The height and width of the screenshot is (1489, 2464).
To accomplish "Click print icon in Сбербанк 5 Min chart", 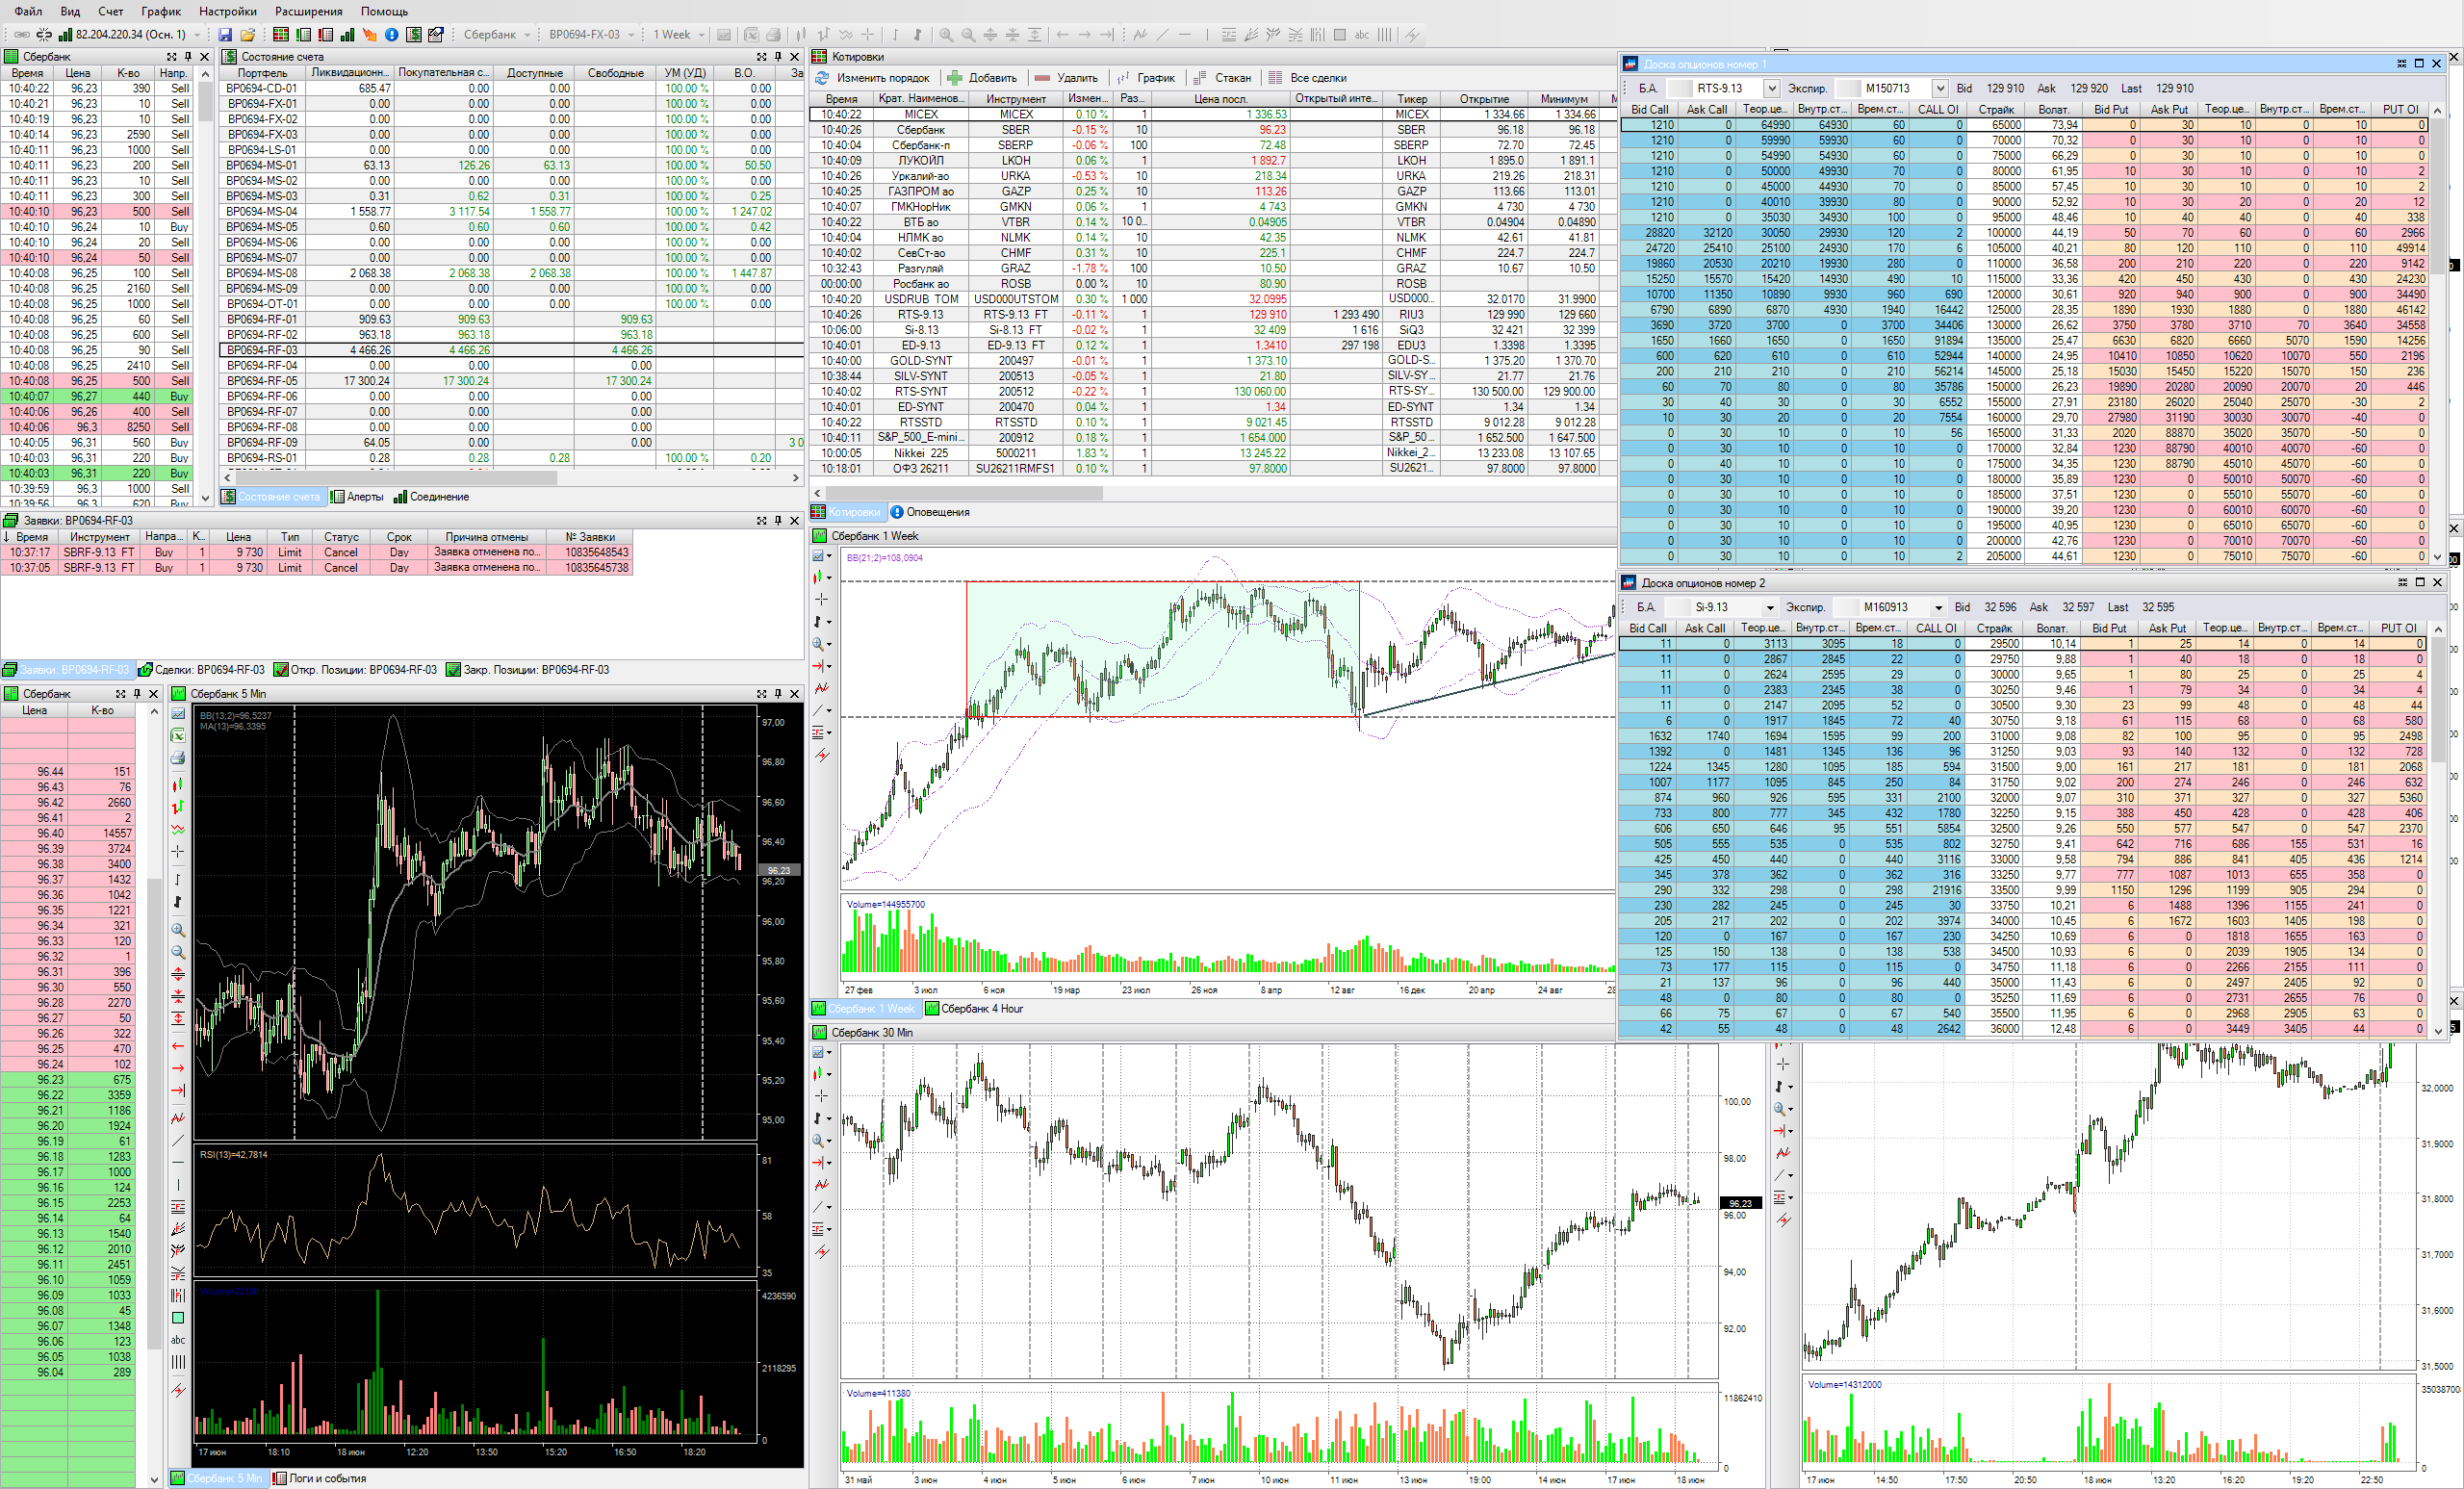I will [178, 758].
